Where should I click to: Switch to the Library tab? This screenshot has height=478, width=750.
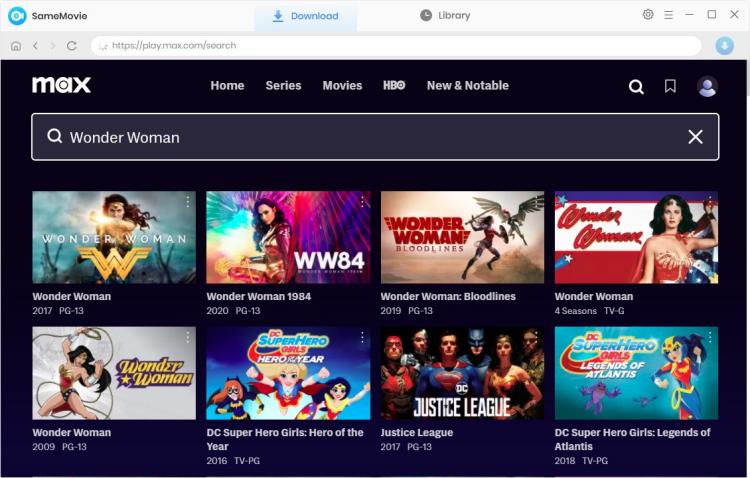445,15
